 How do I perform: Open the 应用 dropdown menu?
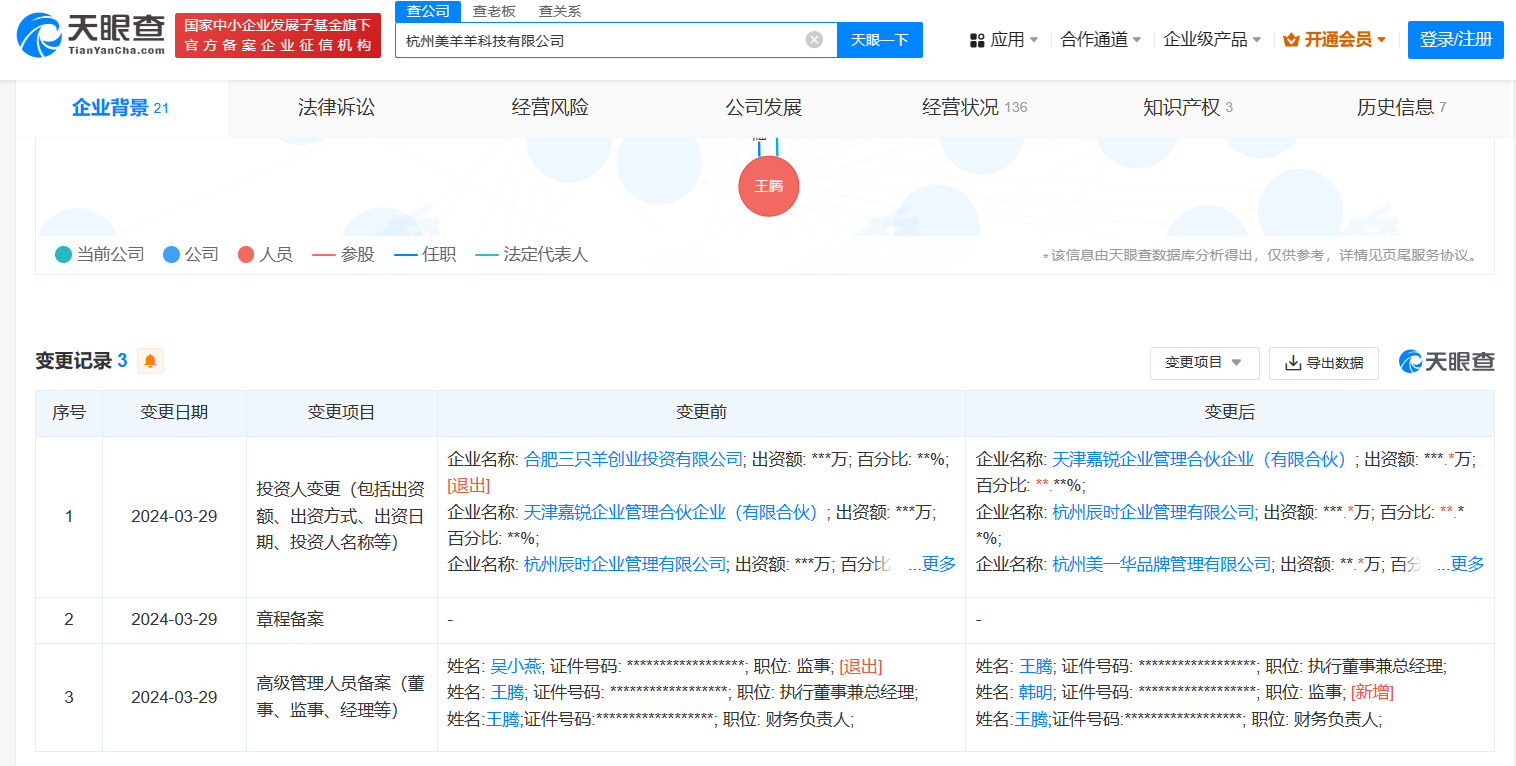click(x=1003, y=40)
